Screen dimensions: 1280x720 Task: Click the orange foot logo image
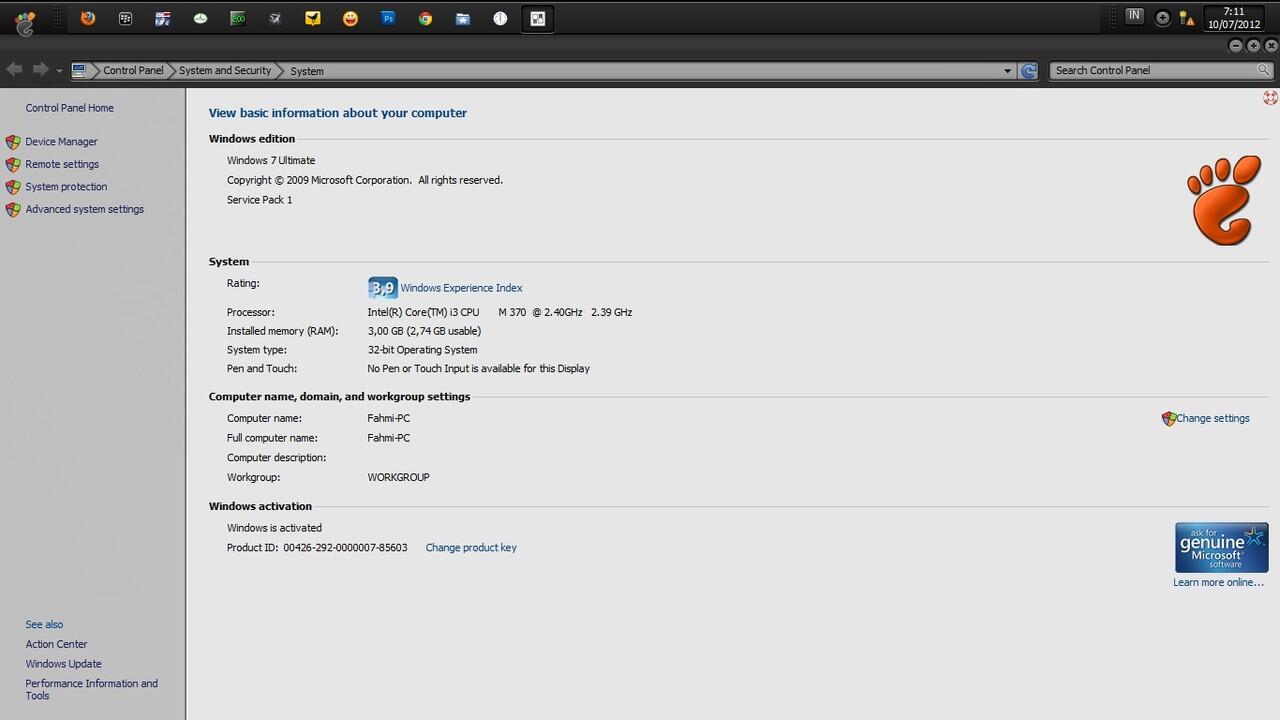click(x=1223, y=200)
